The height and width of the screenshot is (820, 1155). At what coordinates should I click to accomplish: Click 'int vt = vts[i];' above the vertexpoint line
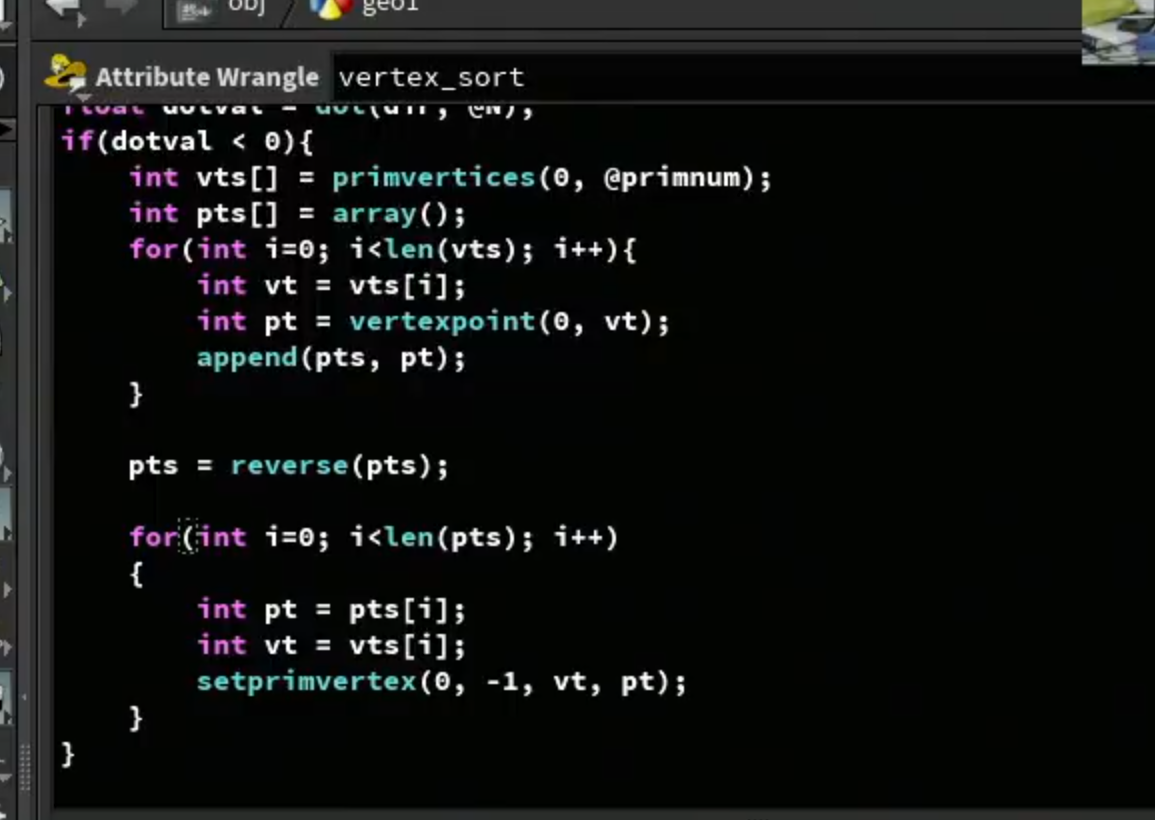331,286
